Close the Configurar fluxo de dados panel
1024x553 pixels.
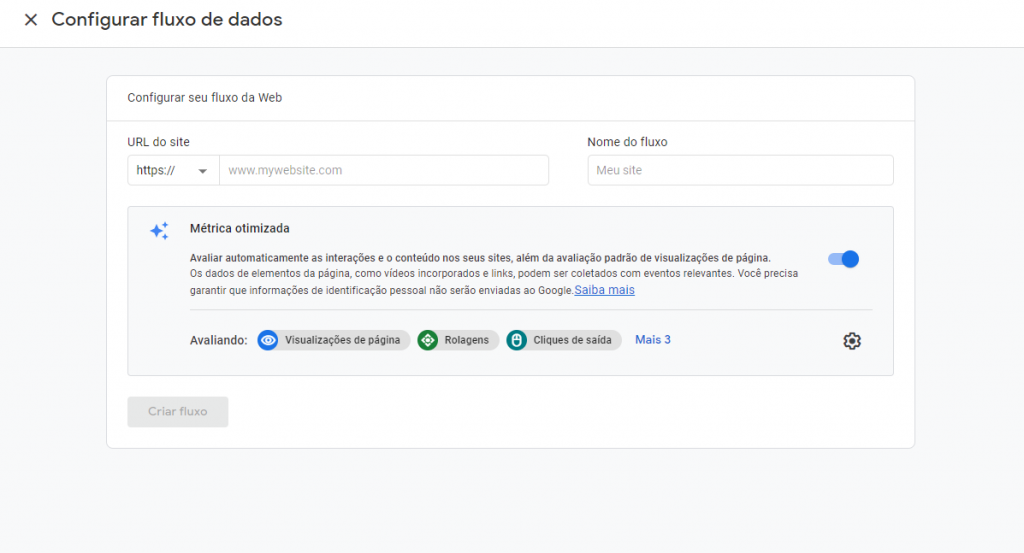[31, 20]
